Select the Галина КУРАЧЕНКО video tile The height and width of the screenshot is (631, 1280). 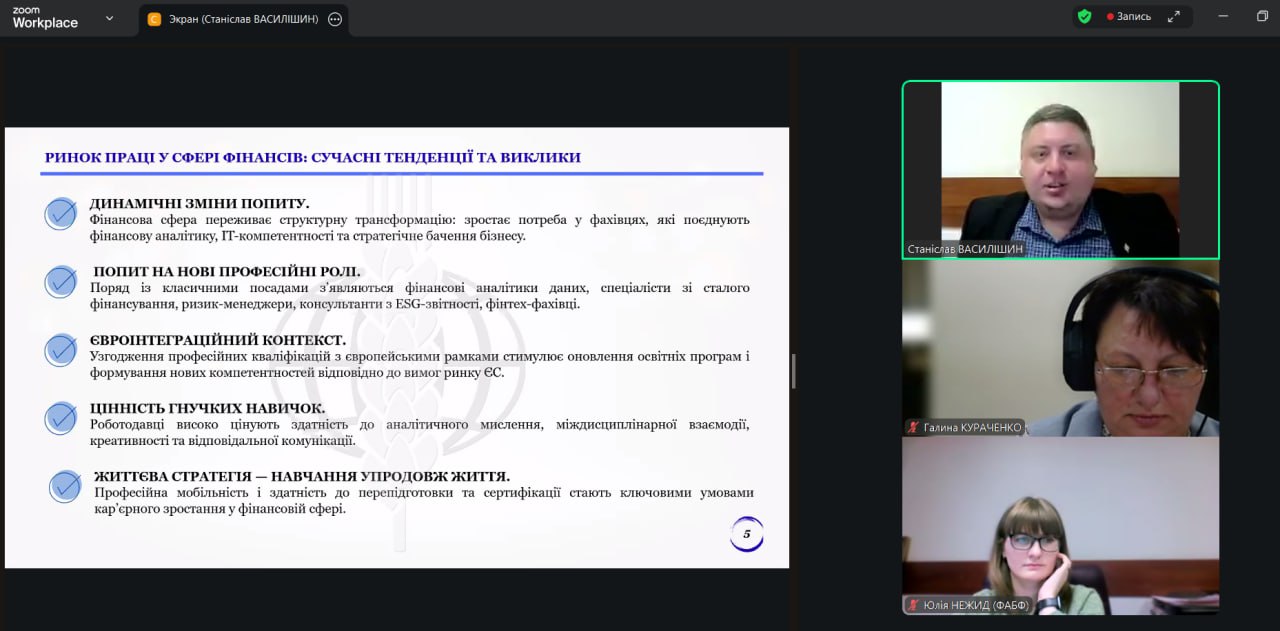[1060, 348]
